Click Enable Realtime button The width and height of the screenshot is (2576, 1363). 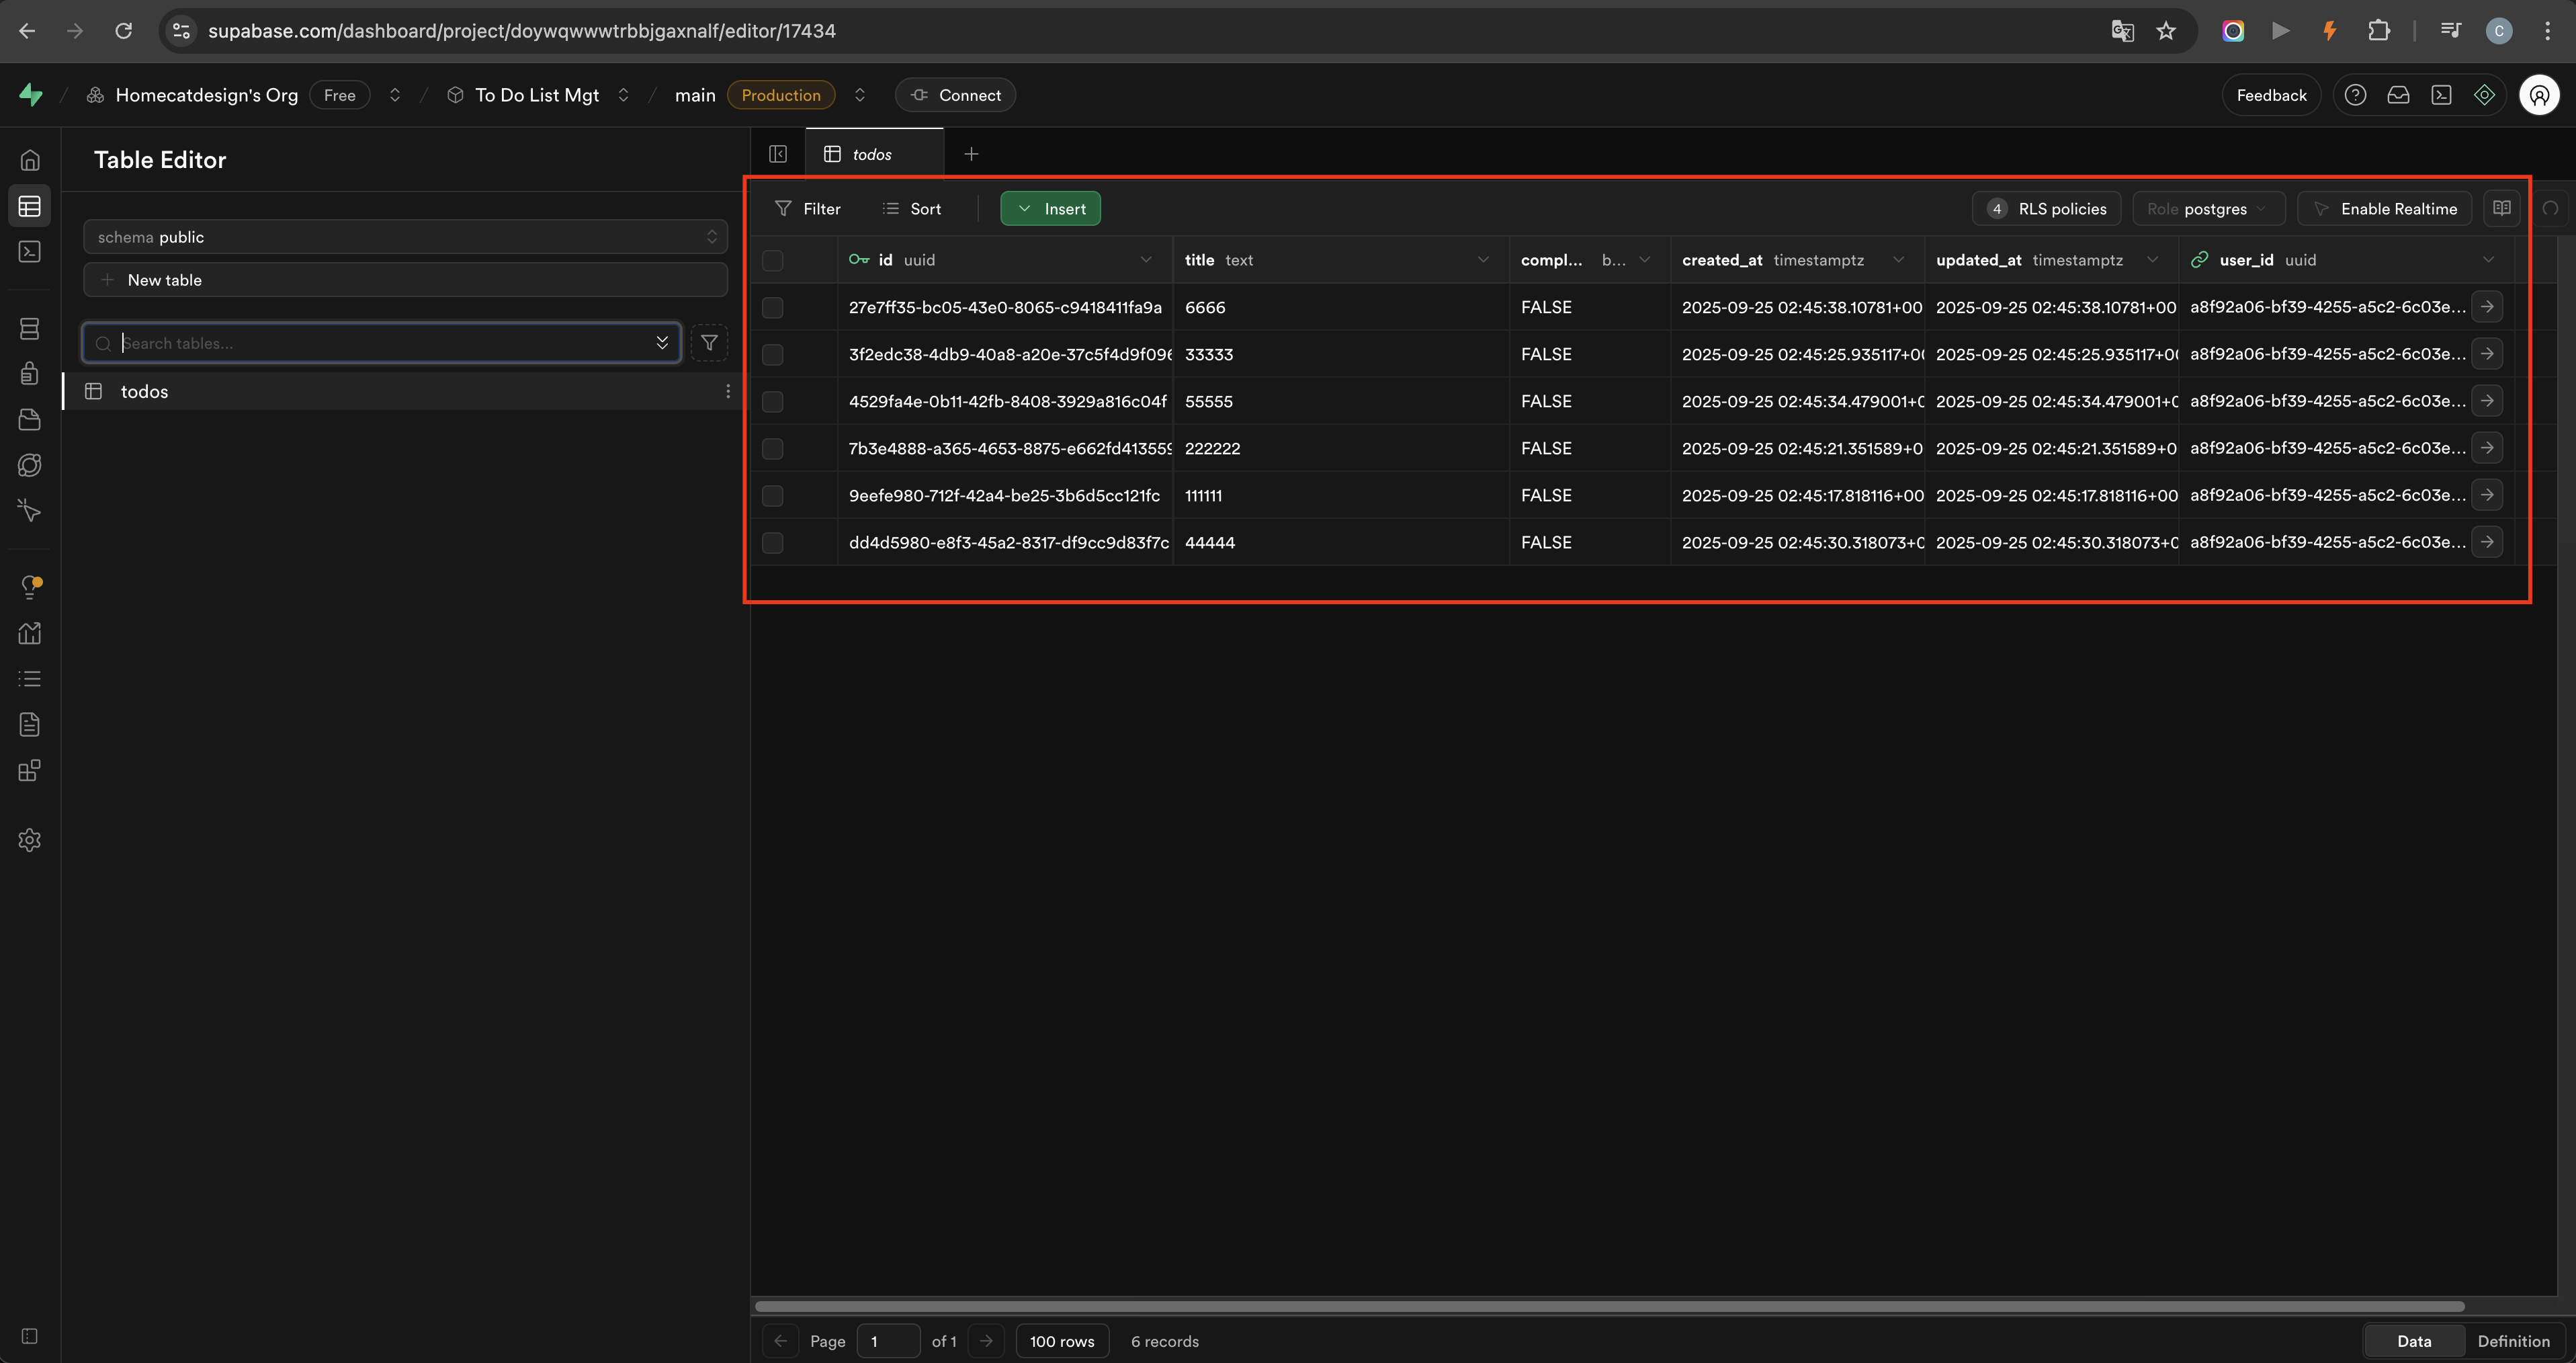(x=2384, y=209)
